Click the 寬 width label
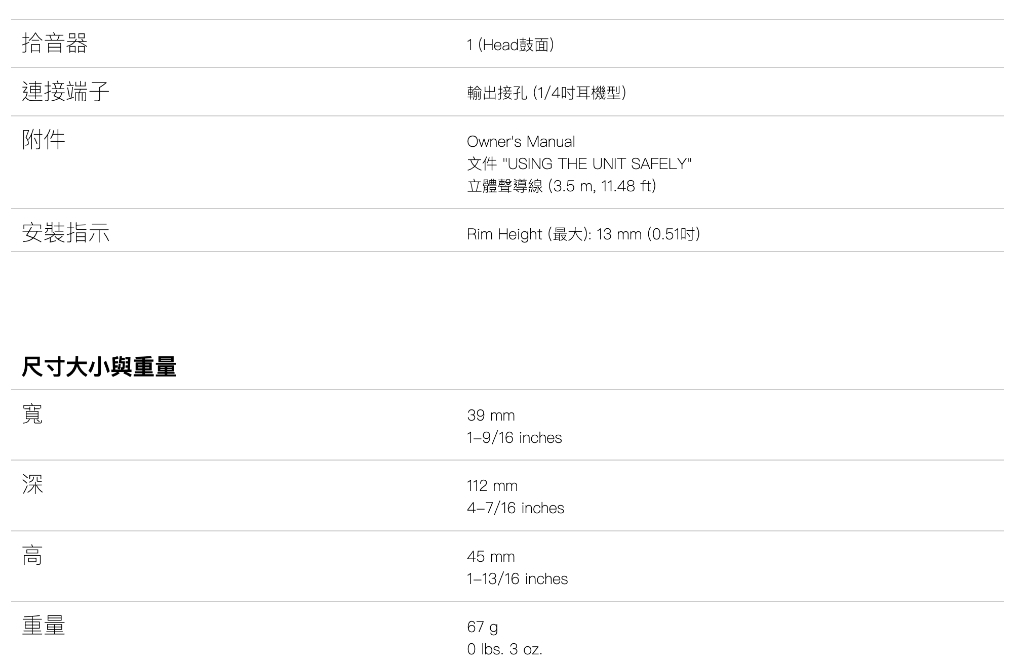Image resolution: width=1024 pixels, height=665 pixels. (33, 414)
